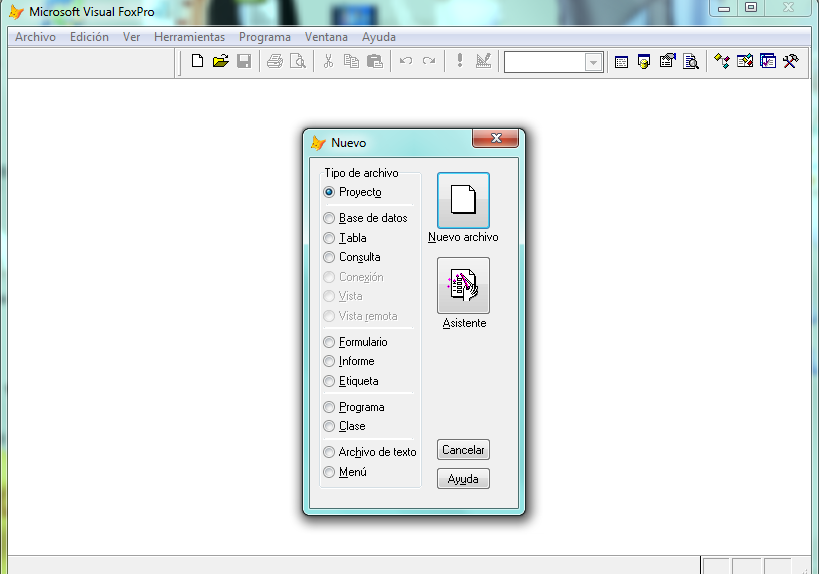Open the Herramientas menu
This screenshot has height=574, width=819.
tap(190, 37)
